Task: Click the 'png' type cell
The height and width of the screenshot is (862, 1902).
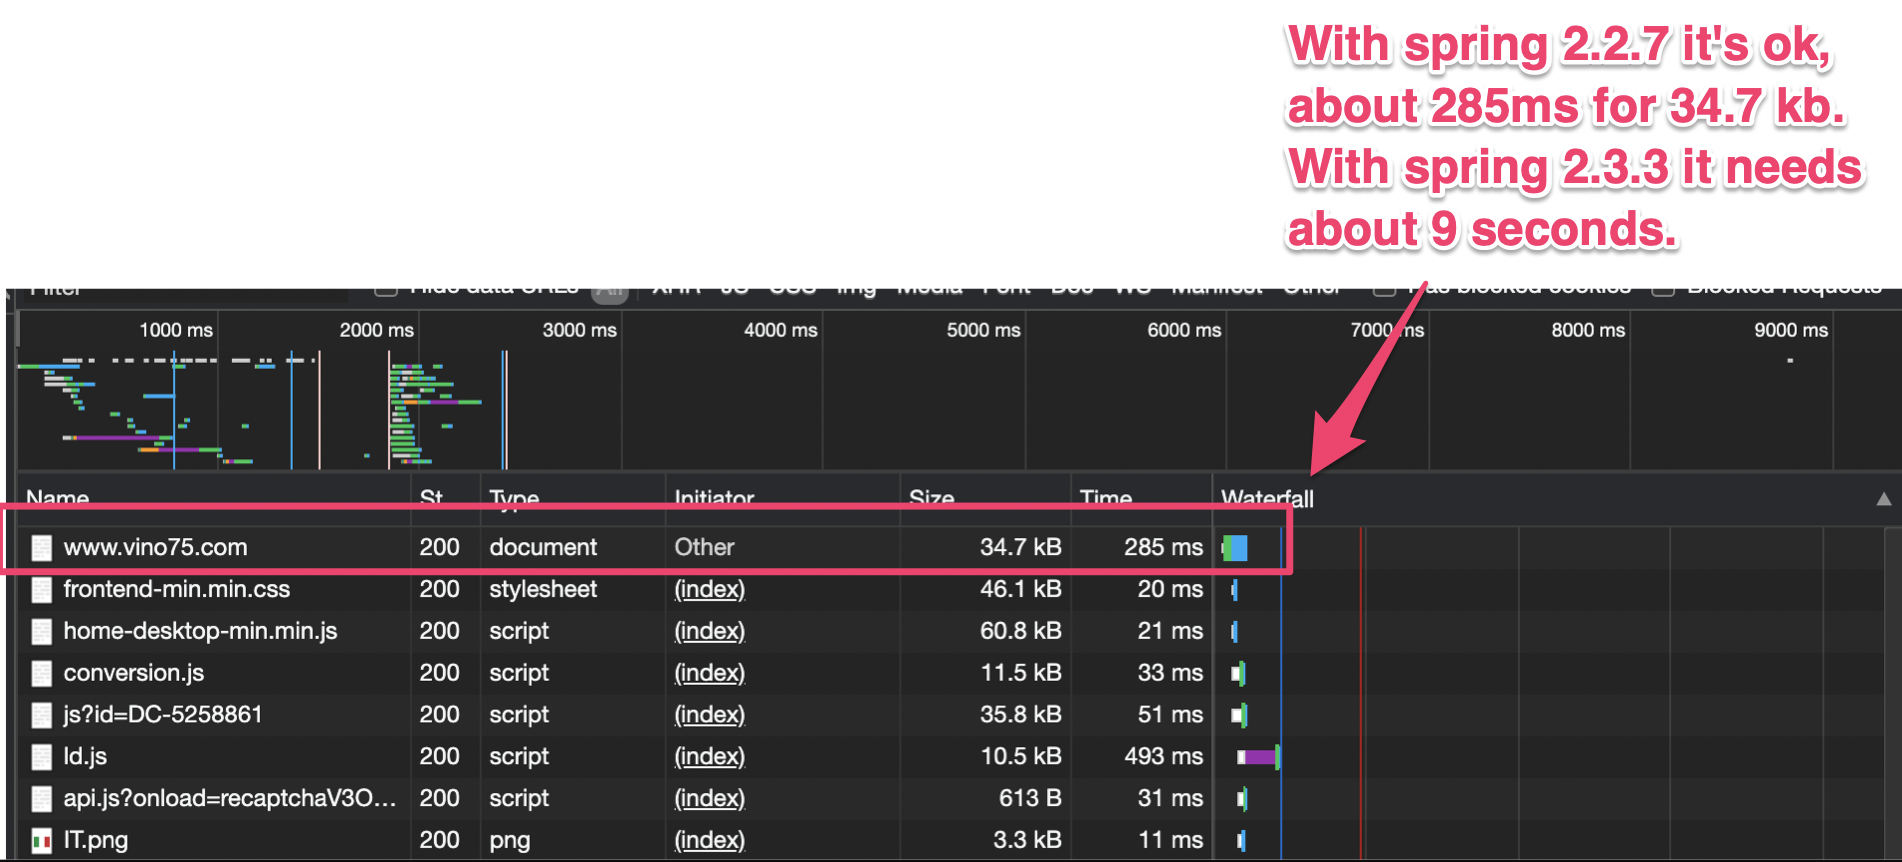Action: [509, 840]
